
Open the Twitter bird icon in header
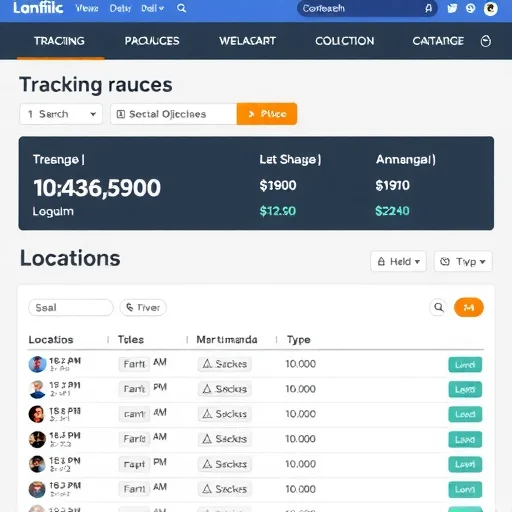(452, 8)
